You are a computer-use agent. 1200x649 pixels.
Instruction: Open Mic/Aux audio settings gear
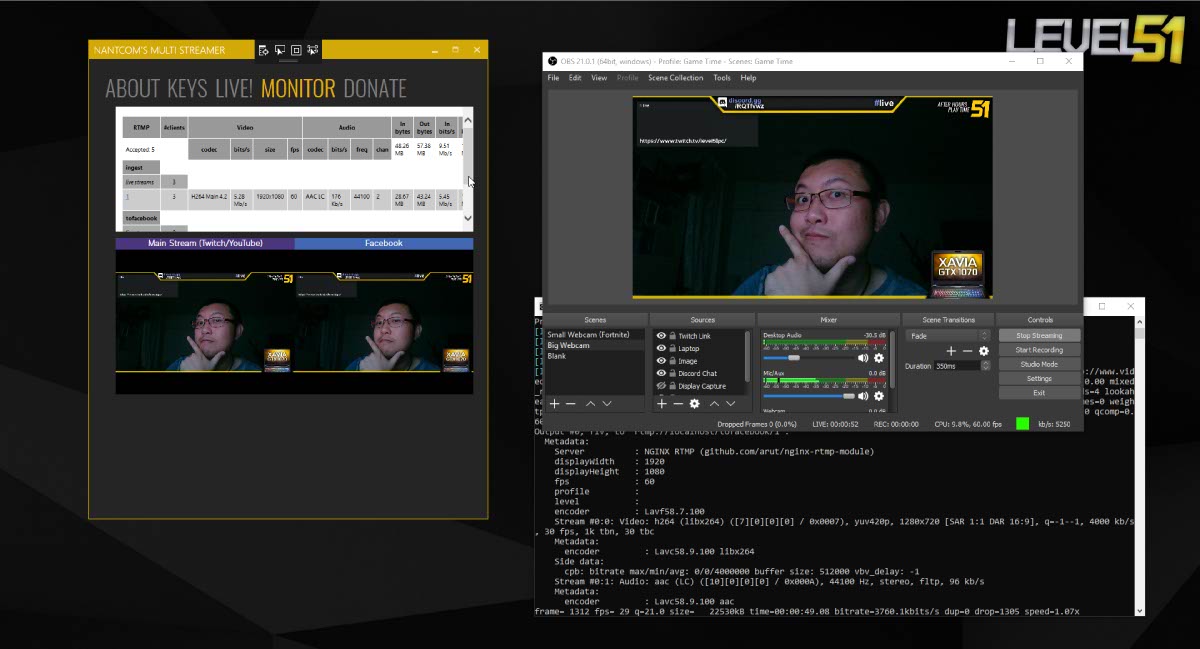coord(879,396)
